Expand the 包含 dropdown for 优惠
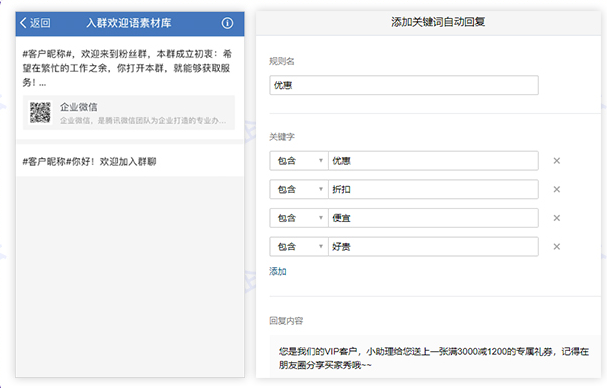The height and width of the screenshot is (388, 607). [x=299, y=161]
